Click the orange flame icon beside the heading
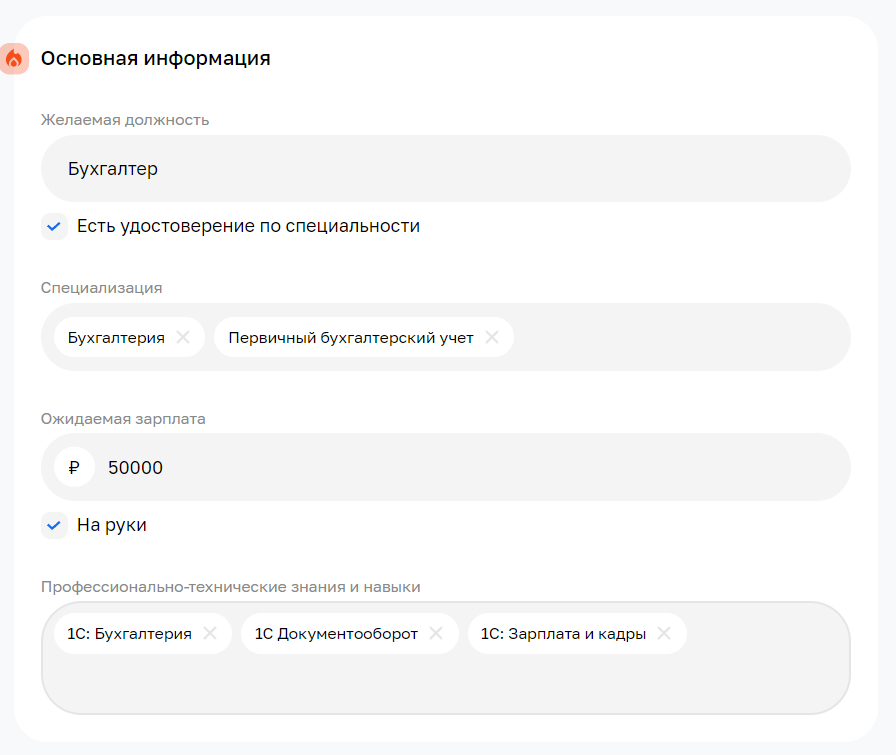Image resolution: width=896 pixels, height=755 pixels. 14,59
